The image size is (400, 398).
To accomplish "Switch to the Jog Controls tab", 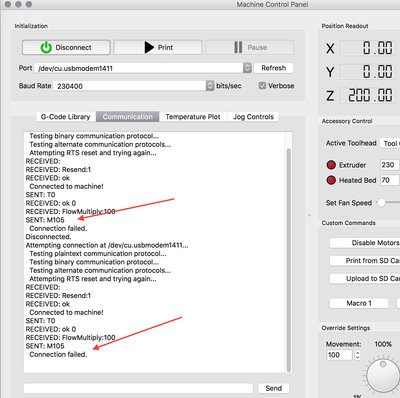I will point(253,117).
